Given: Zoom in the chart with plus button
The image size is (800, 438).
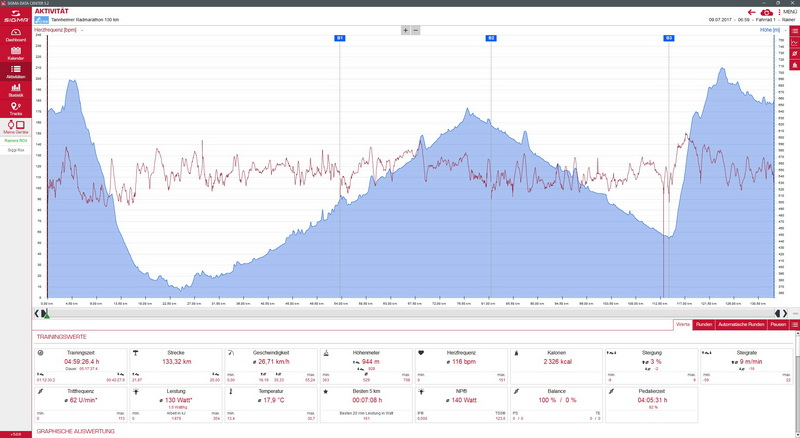Looking at the screenshot, I should point(405,30).
